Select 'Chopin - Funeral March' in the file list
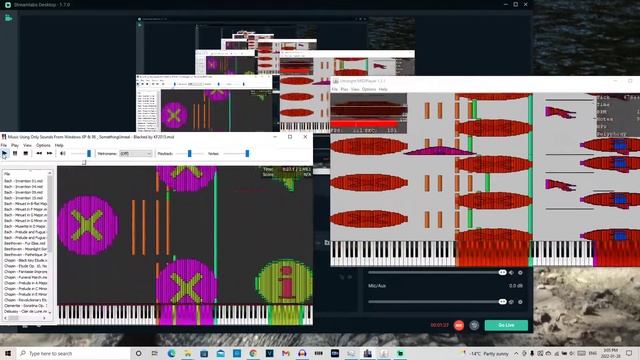The image size is (640, 360). pos(25,277)
